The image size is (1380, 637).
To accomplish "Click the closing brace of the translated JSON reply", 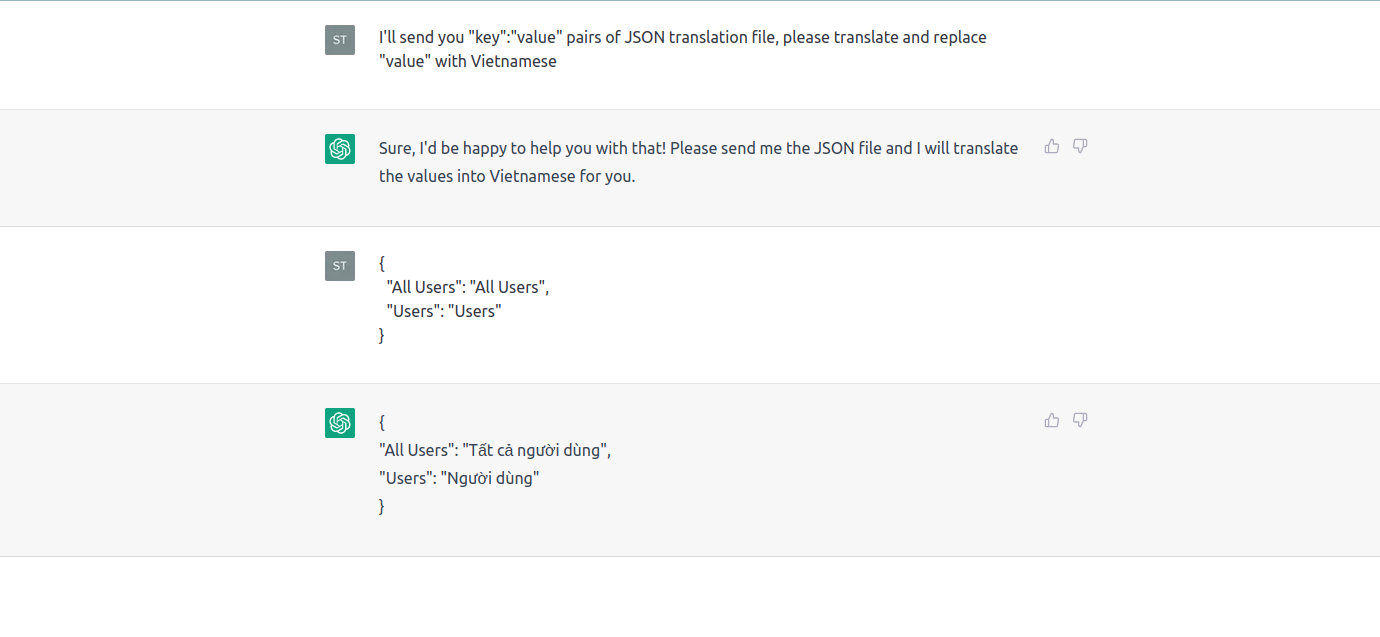I will tap(382, 506).
